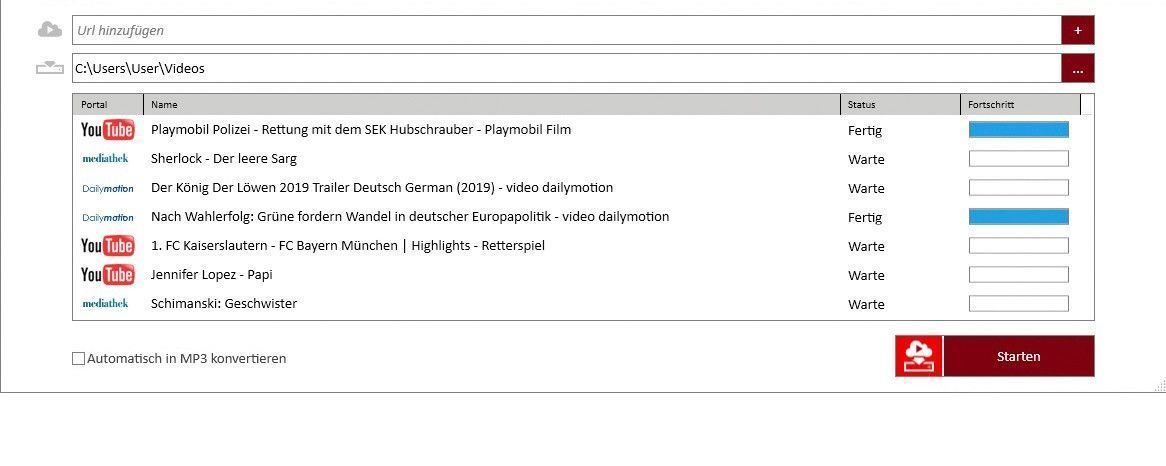Click the YouTube icon next to Jennifer Lopez - Papi

(107, 275)
